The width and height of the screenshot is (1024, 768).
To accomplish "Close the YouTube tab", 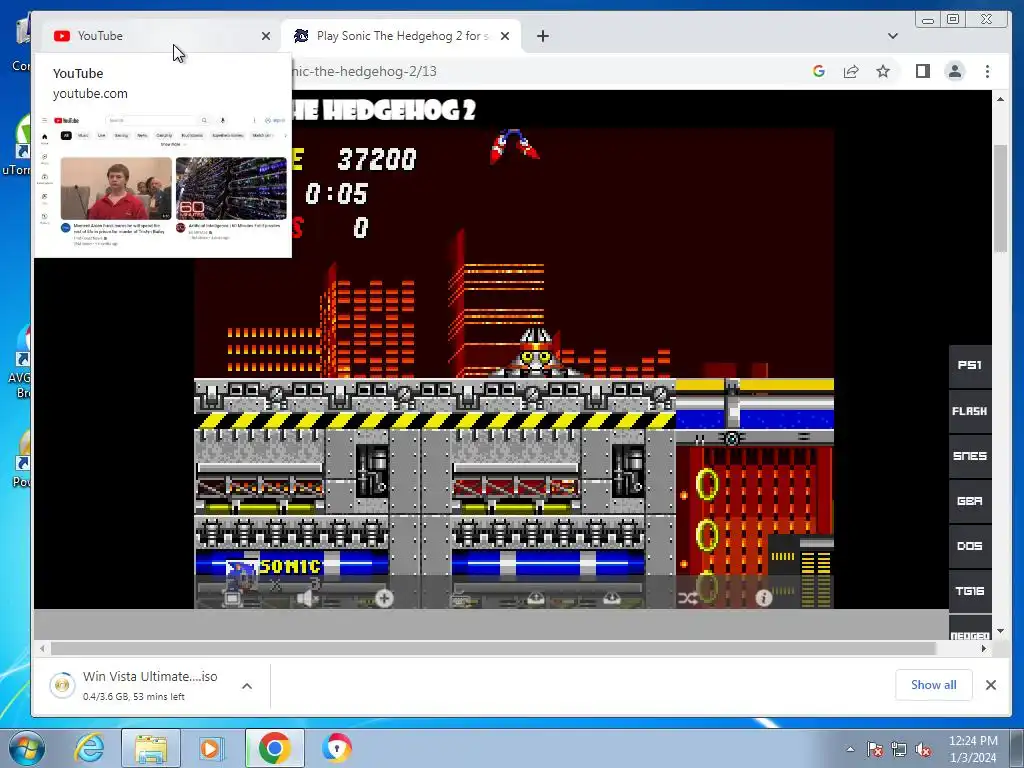I will [x=266, y=36].
